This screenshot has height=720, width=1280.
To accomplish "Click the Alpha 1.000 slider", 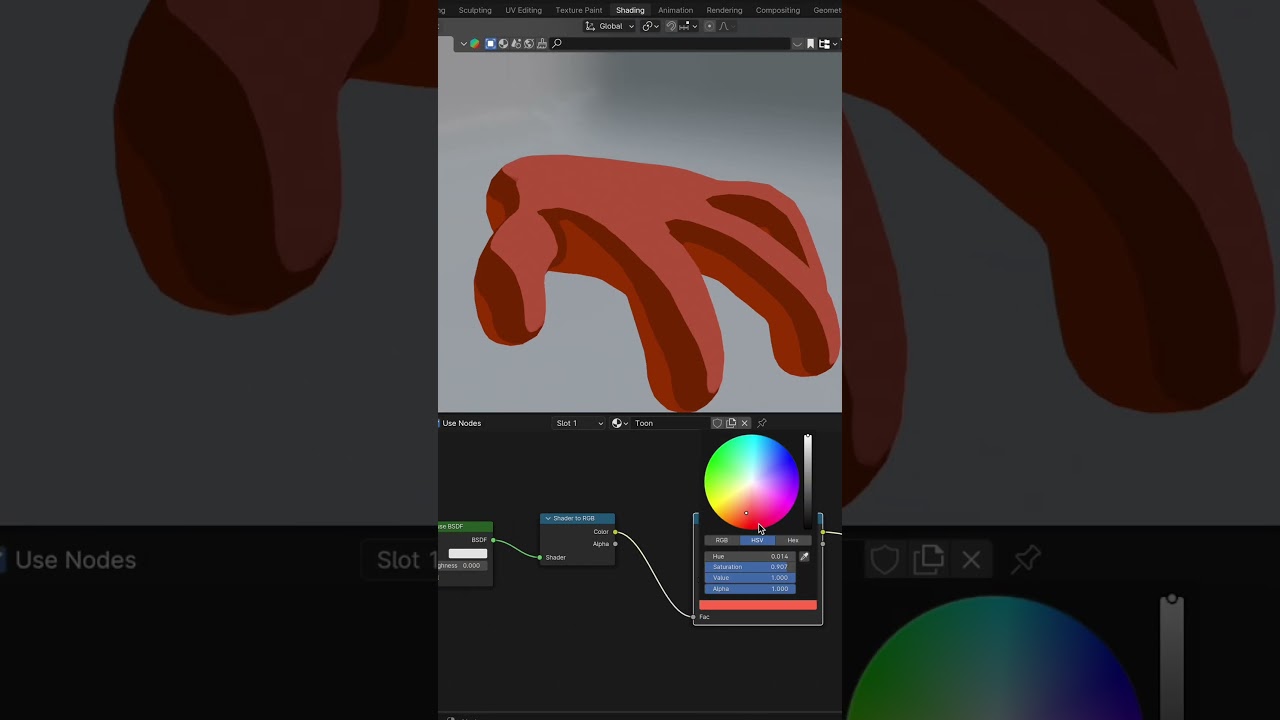I will (x=750, y=589).
